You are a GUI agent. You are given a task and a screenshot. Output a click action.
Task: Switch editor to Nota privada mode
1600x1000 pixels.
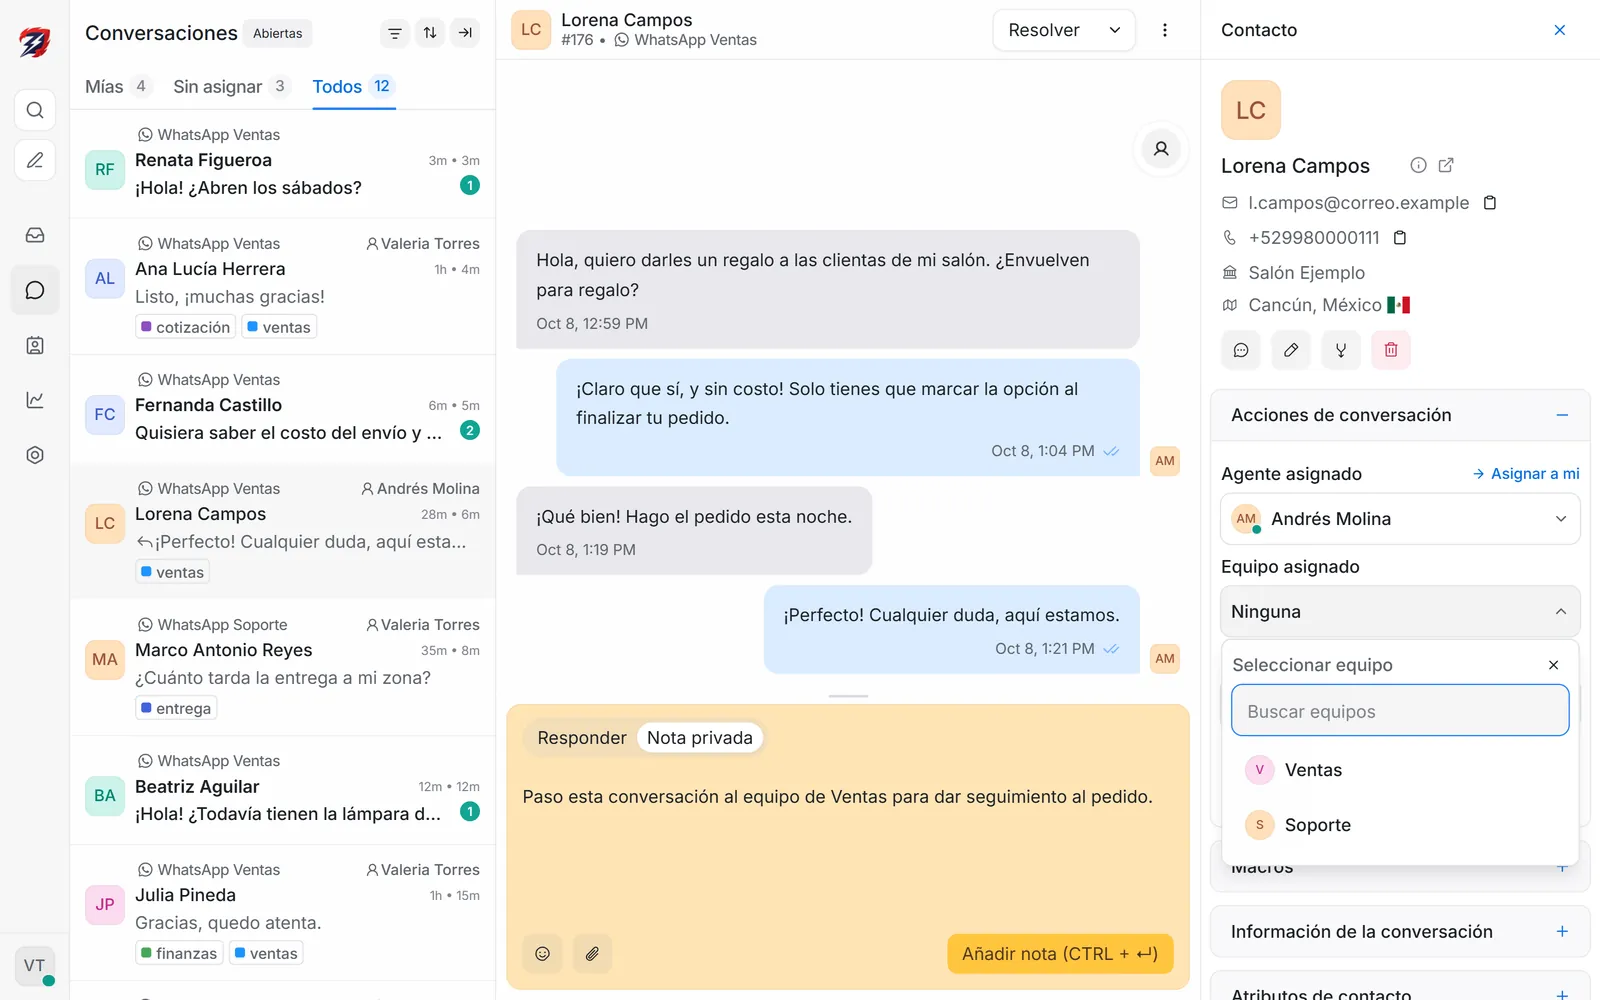click(700, 738)
